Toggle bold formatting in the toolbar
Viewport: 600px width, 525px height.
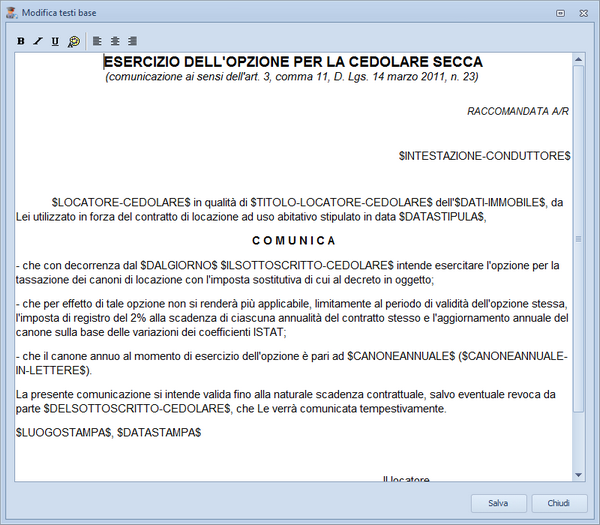click(21, 41)
